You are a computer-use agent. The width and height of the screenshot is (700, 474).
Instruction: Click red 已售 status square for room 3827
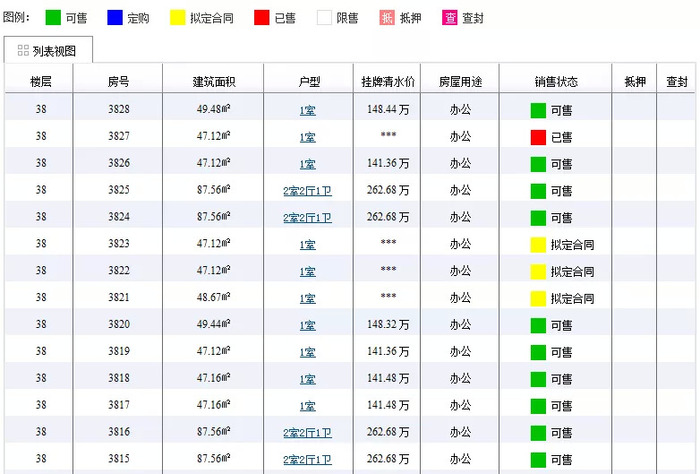(x=538, y=137)
